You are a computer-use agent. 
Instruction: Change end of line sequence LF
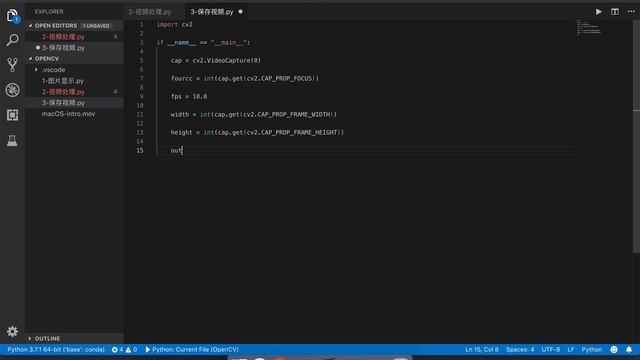[571, 349]
